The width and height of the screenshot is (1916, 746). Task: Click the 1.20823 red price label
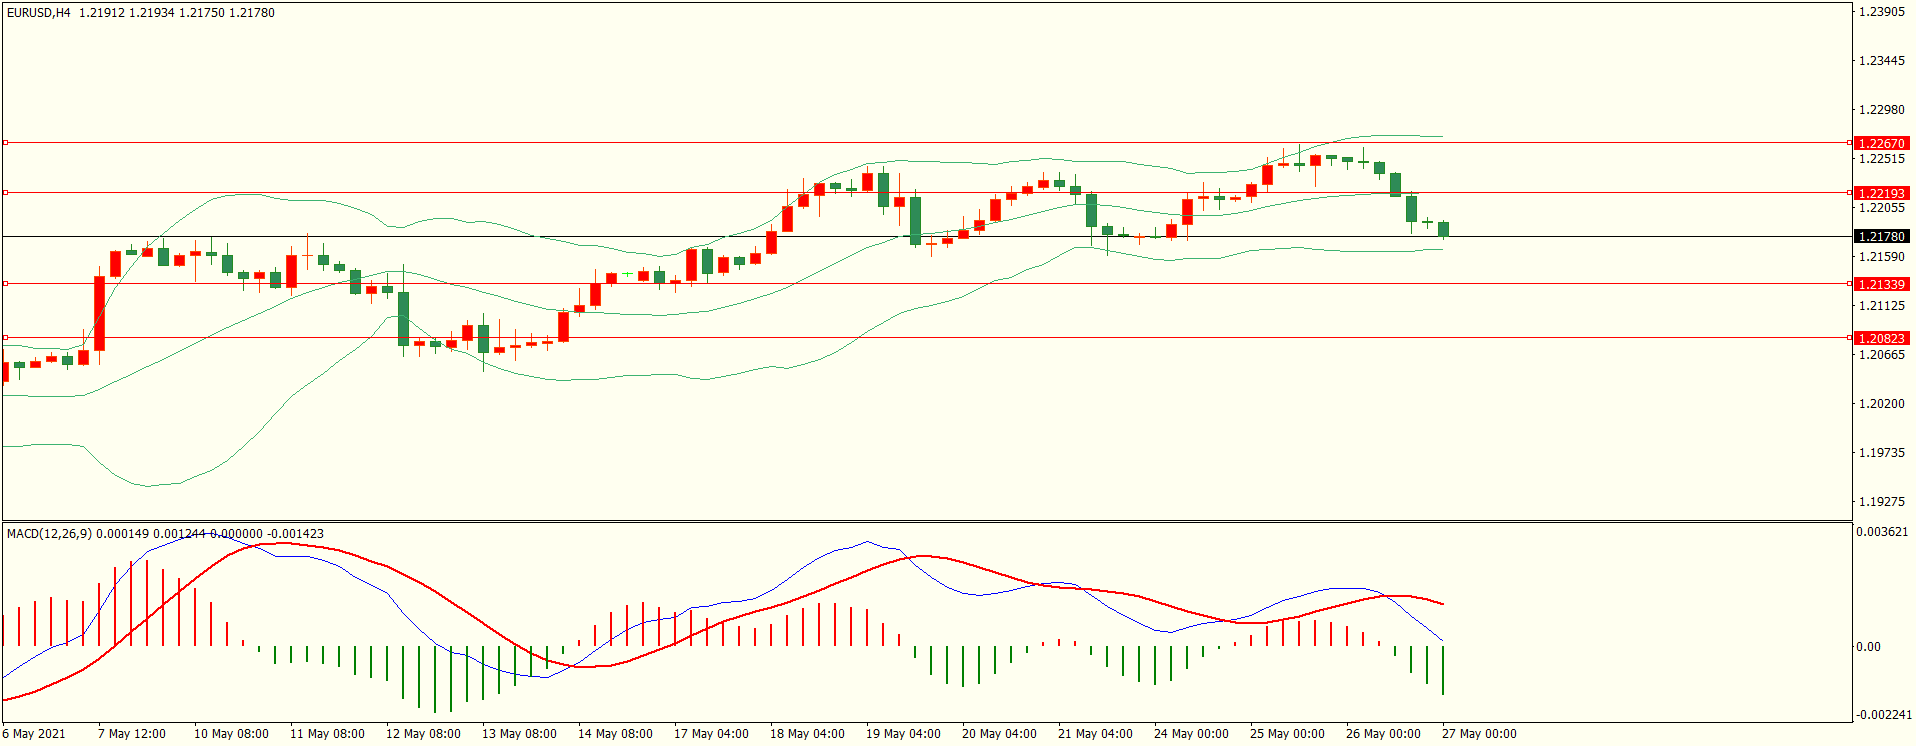coord(1880,338)
